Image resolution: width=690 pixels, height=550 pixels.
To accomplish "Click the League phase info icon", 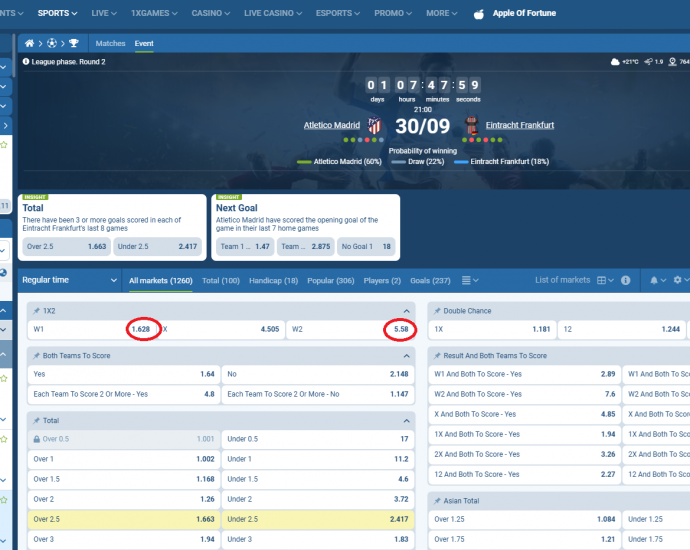I will click(26, 62).
